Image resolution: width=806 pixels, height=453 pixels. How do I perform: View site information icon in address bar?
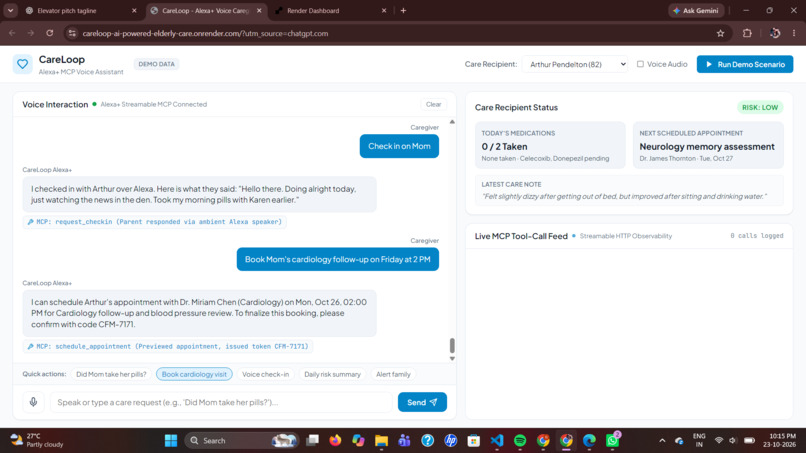(x=72, y=33)
